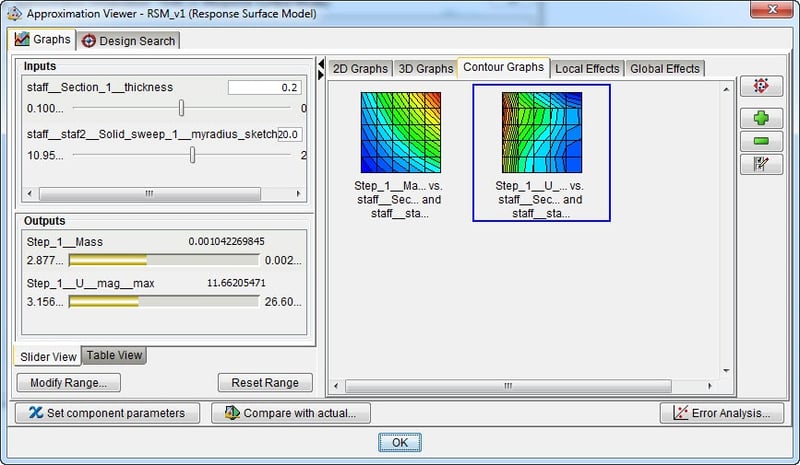Switch to Table View tab
Image resolution: width=800 pixels, height=465 pixels.
114,355
